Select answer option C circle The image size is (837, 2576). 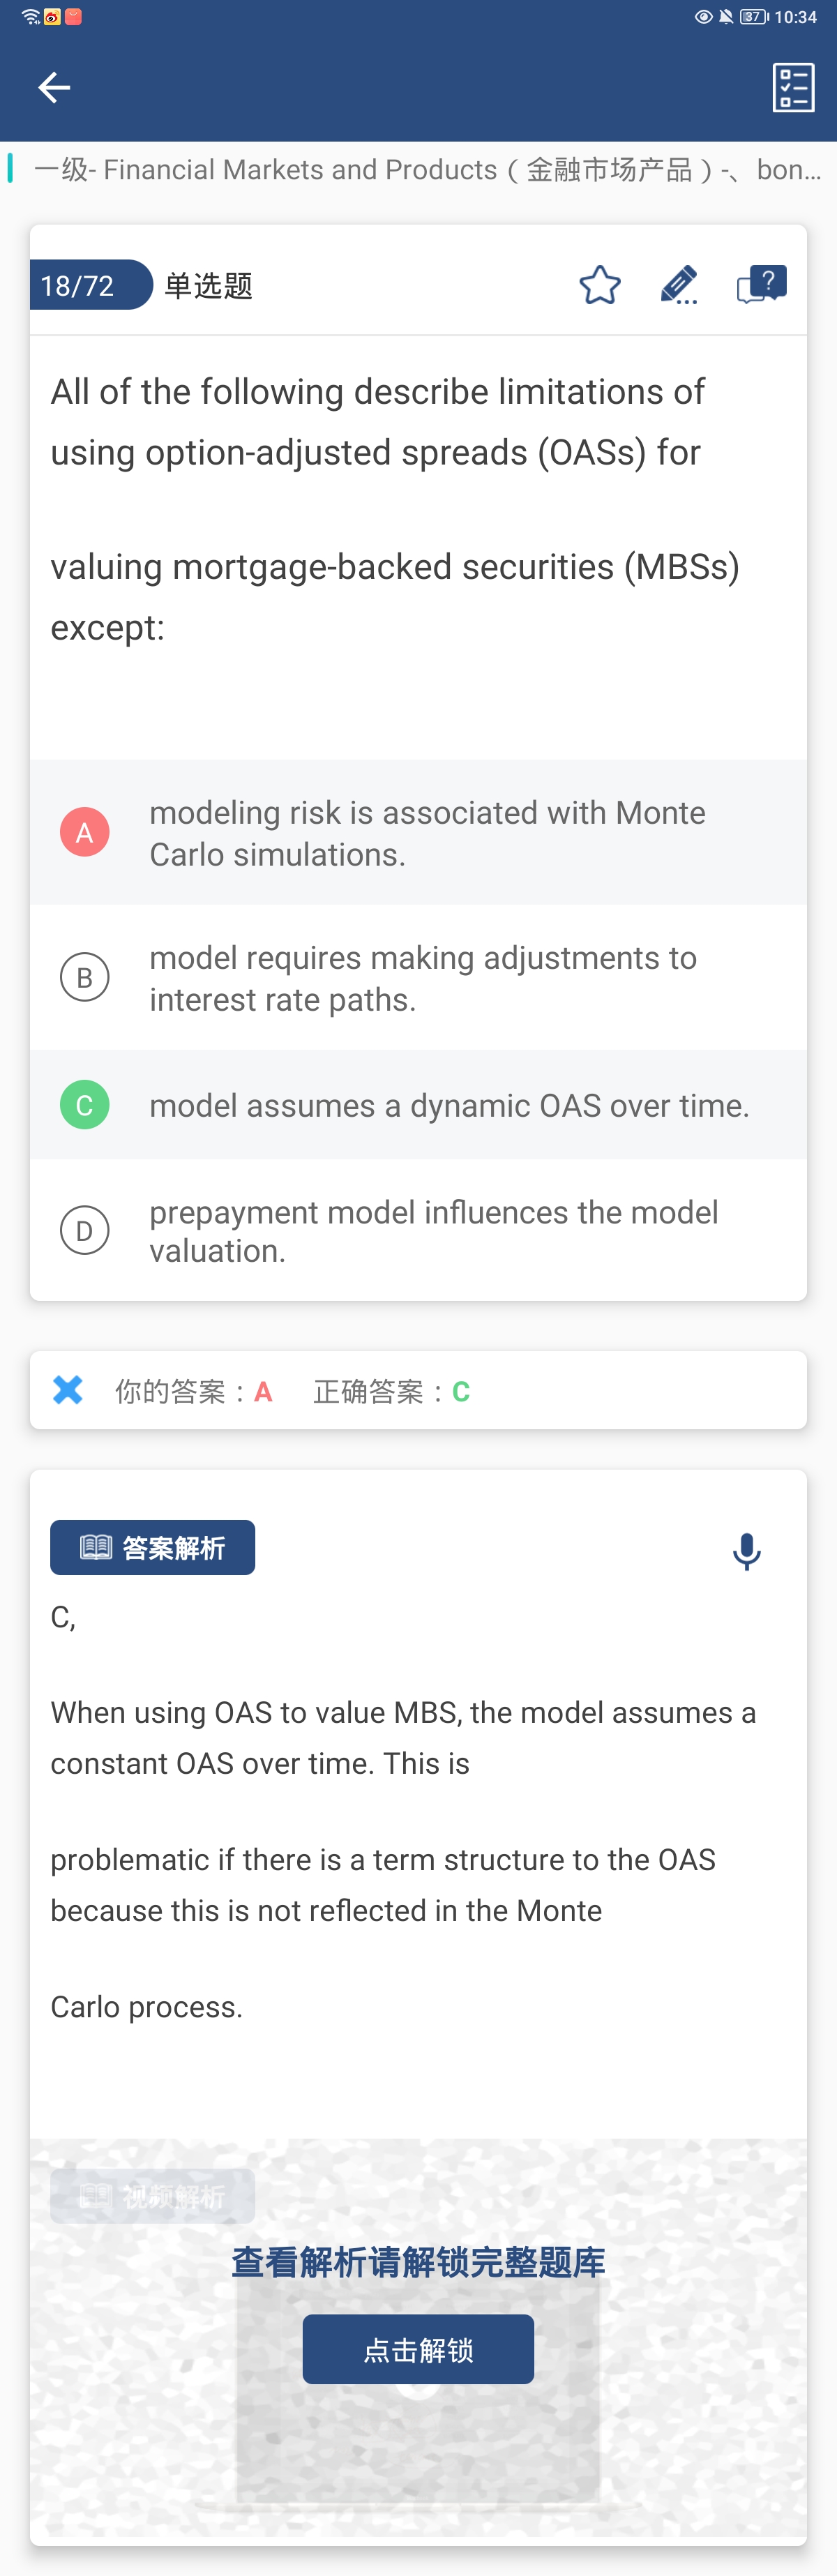85,1105
